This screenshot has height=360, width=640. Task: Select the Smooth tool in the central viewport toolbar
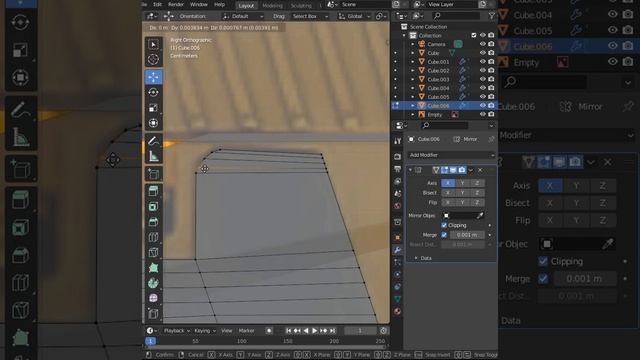click(x=153, y=298)
